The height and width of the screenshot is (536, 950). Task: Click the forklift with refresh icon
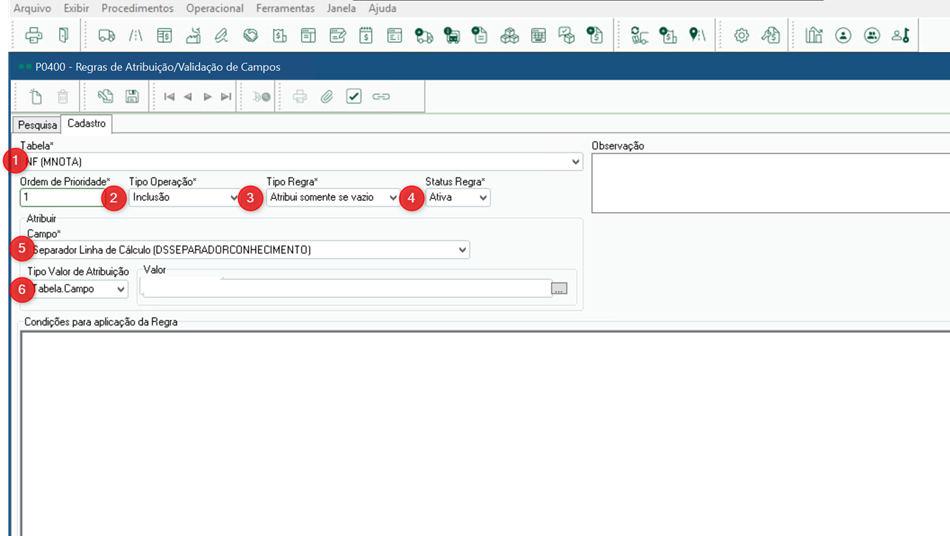pyautogui.click(x=639, y=36)
